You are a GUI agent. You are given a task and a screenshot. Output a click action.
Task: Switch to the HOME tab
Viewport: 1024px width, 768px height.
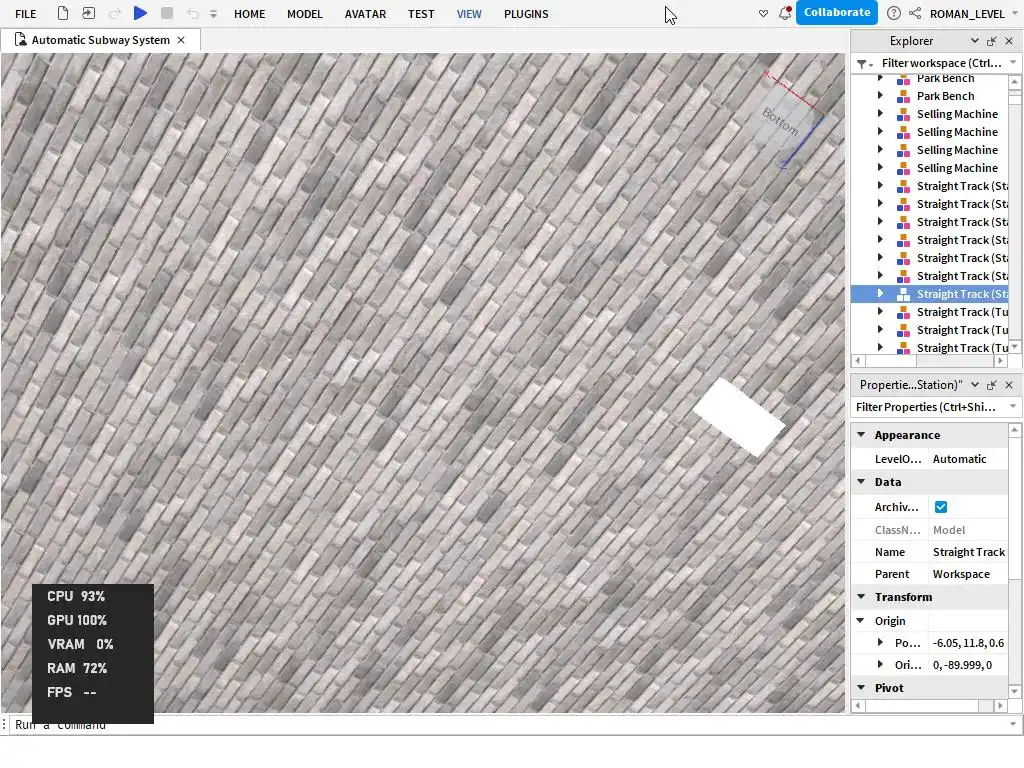[249, 14]
